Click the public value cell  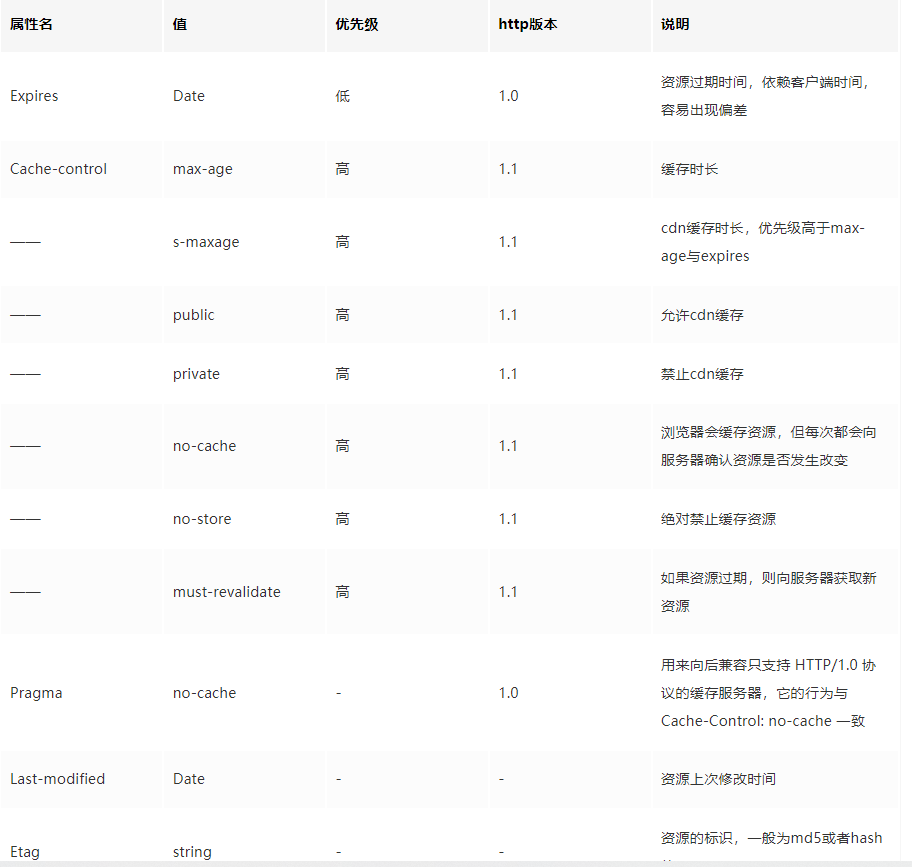click(x=193, y=315)
